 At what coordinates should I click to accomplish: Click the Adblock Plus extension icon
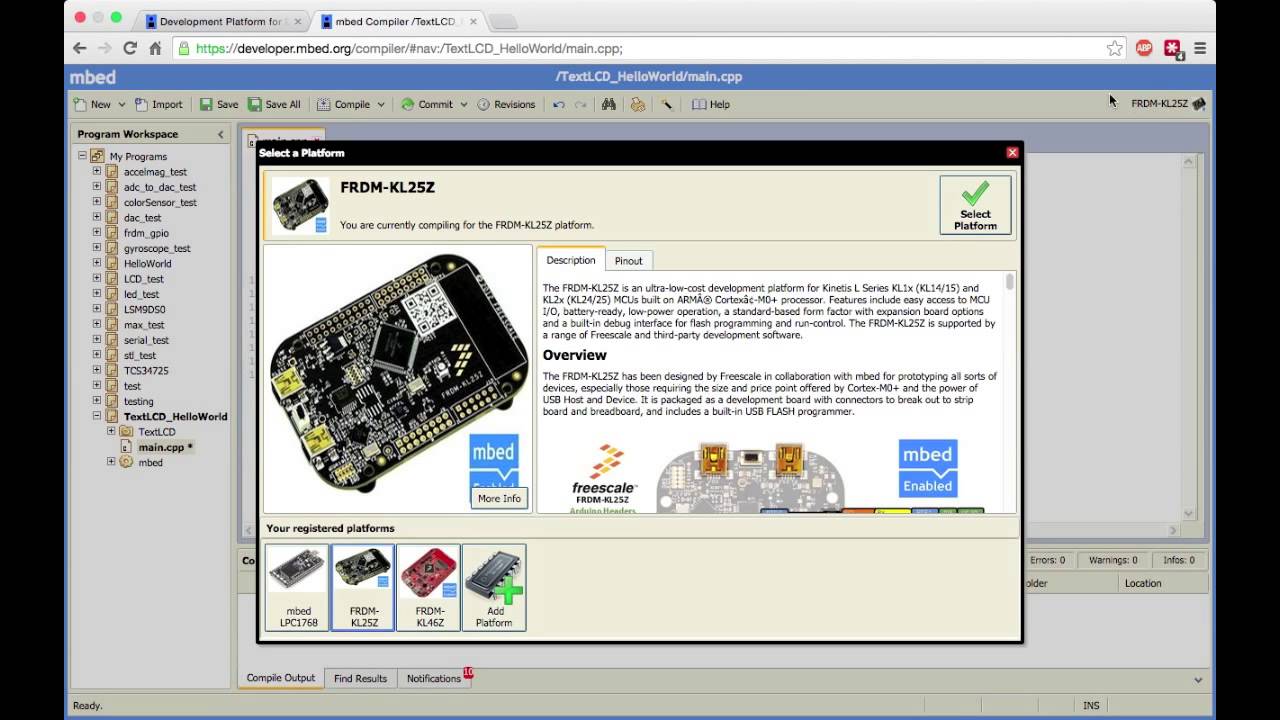(x=1144, y=48)
